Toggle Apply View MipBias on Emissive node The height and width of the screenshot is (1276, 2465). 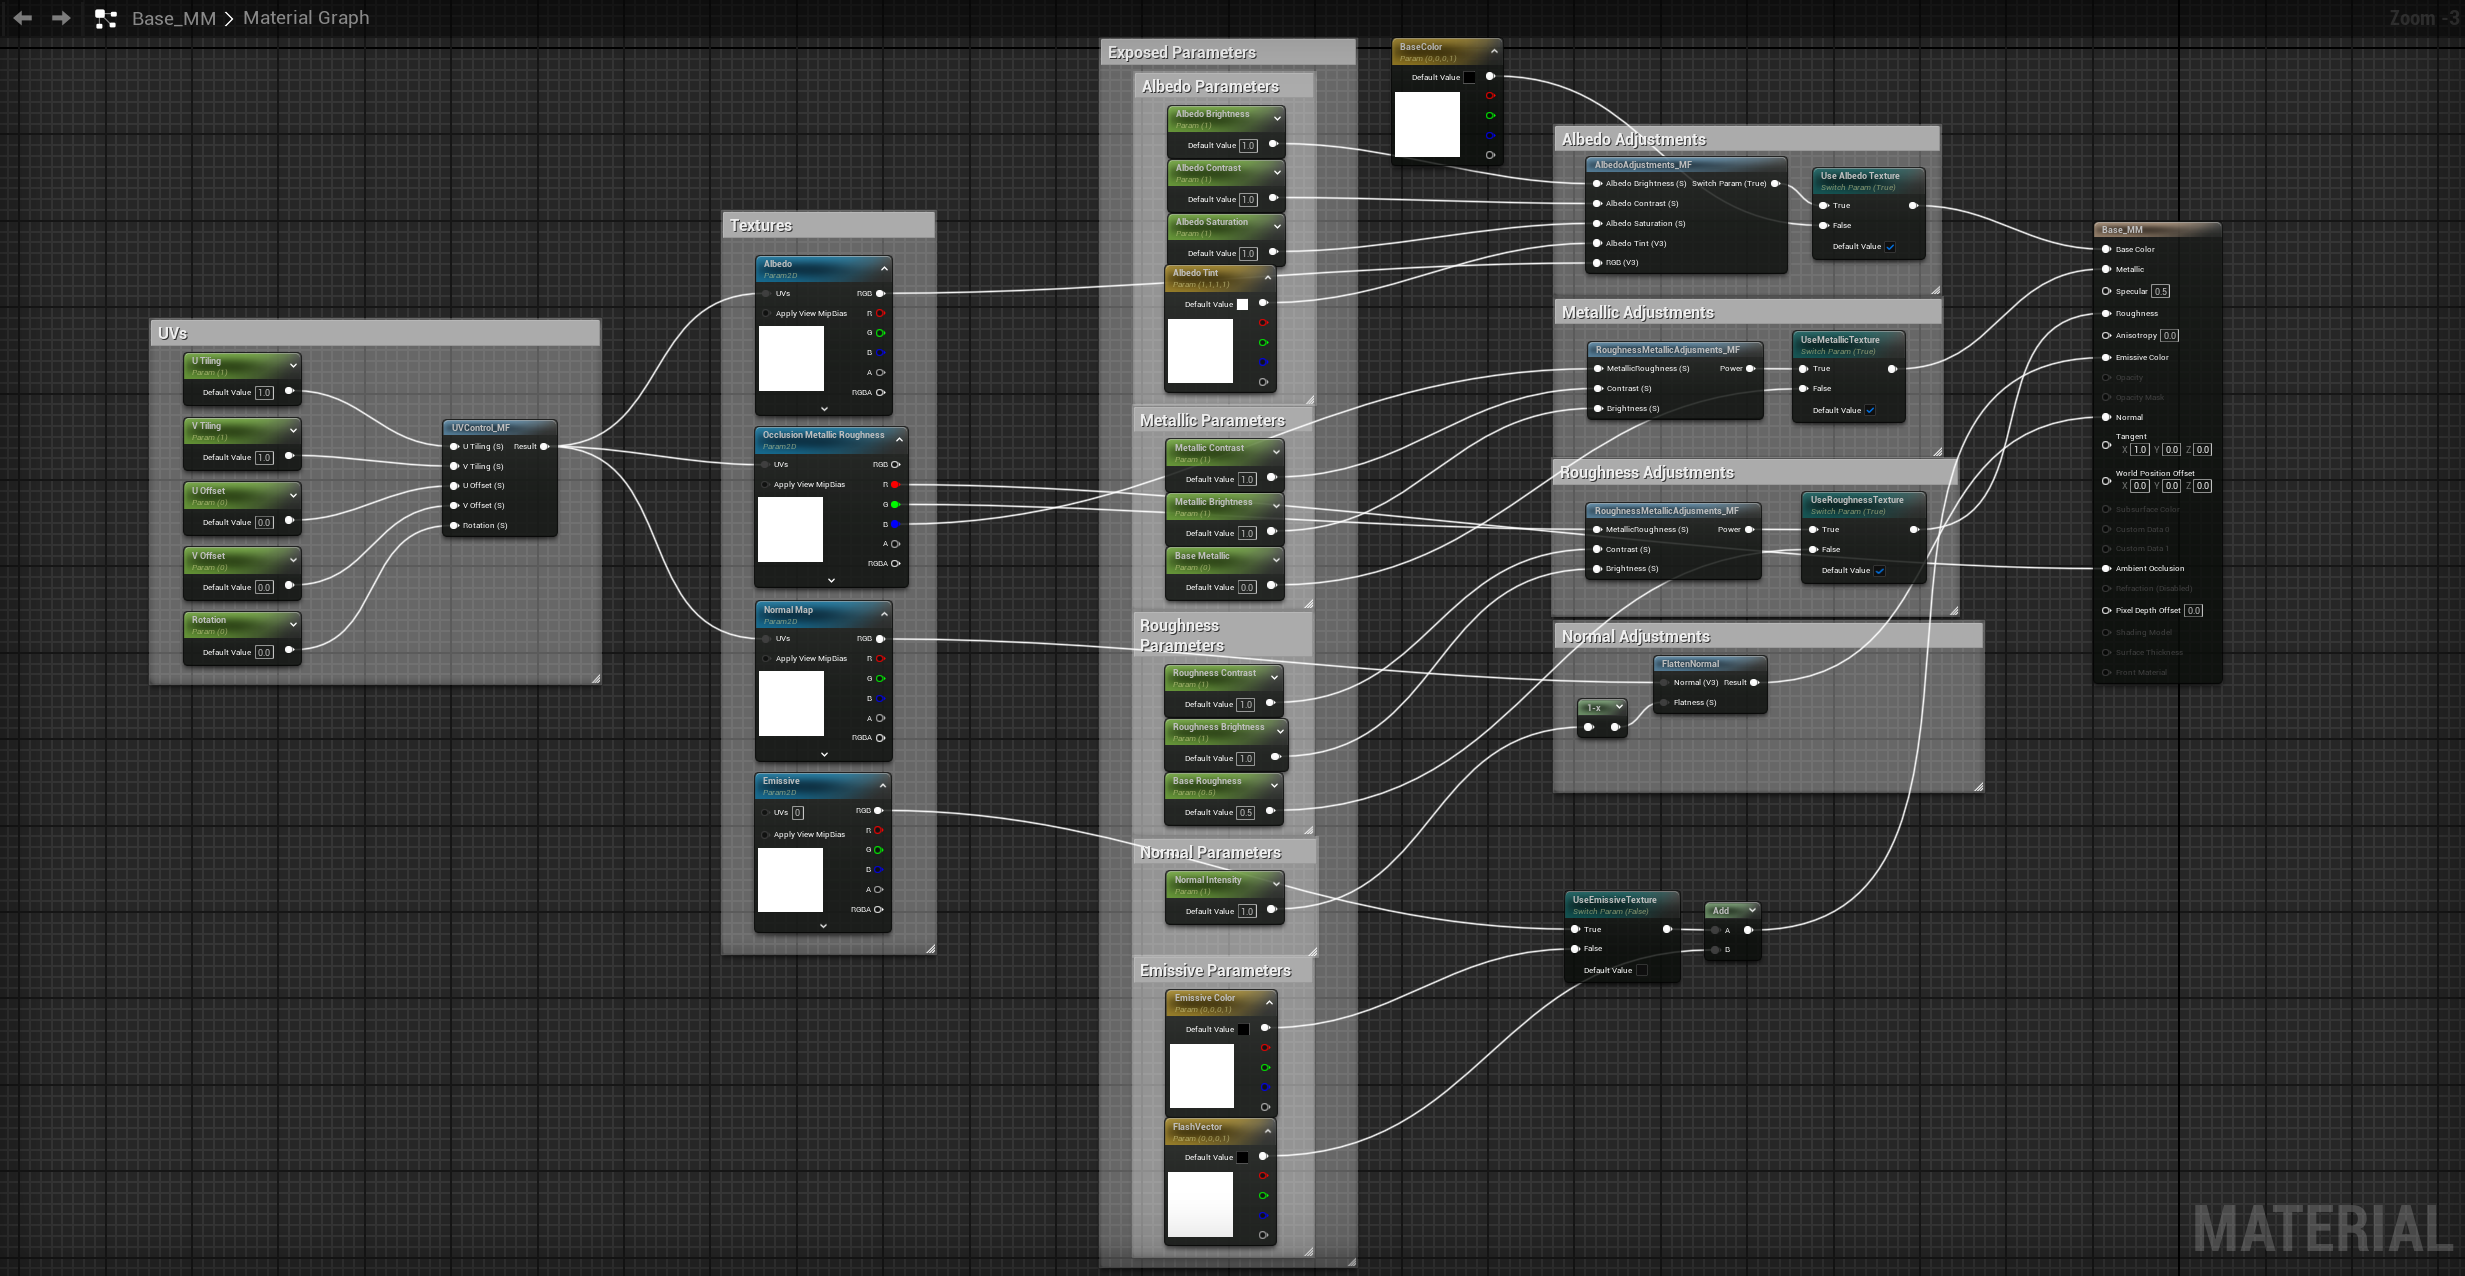pos(765,834)
